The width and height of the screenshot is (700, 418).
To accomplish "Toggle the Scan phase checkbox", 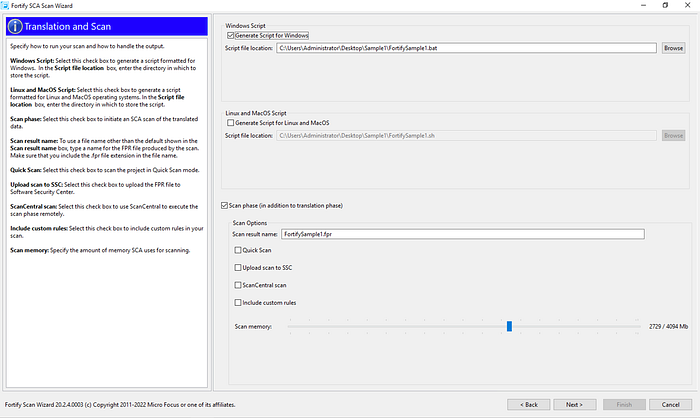I will point(224,205).
